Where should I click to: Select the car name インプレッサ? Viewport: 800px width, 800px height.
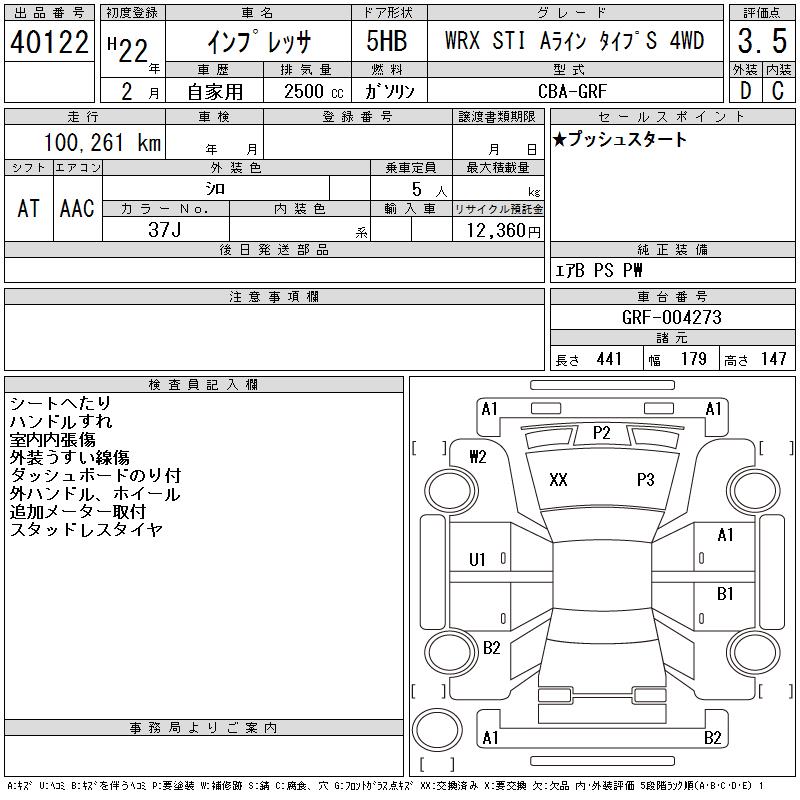point(259,42)
